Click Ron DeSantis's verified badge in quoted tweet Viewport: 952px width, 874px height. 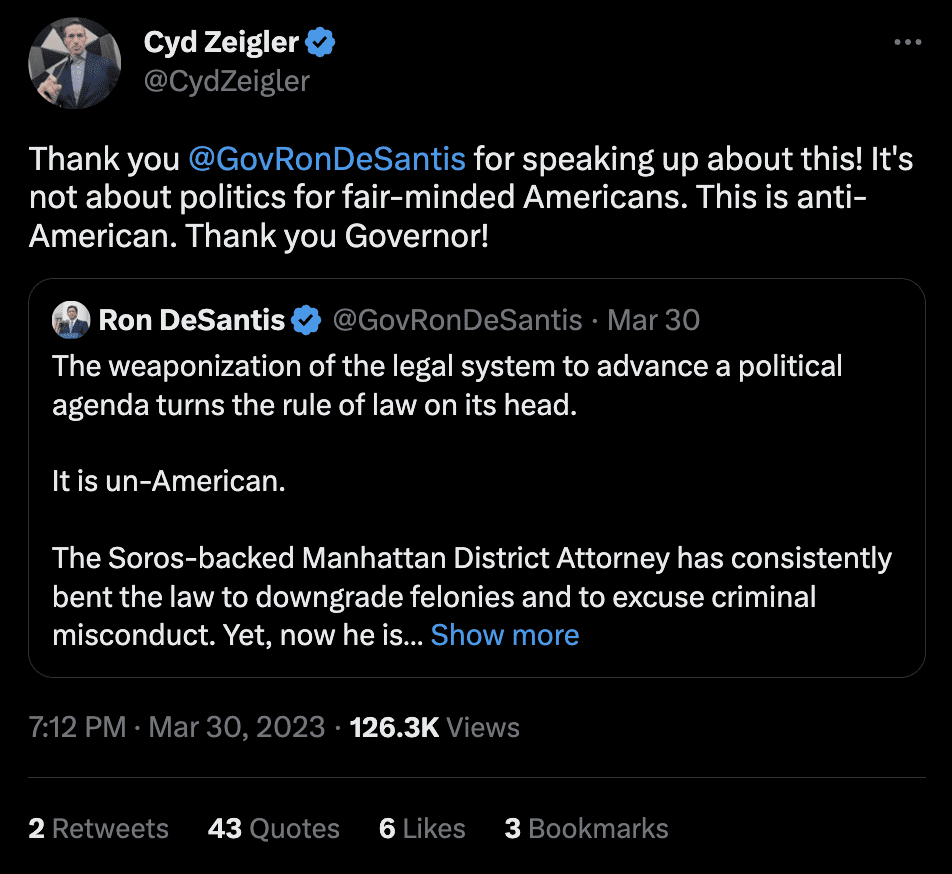coord(307,320)
